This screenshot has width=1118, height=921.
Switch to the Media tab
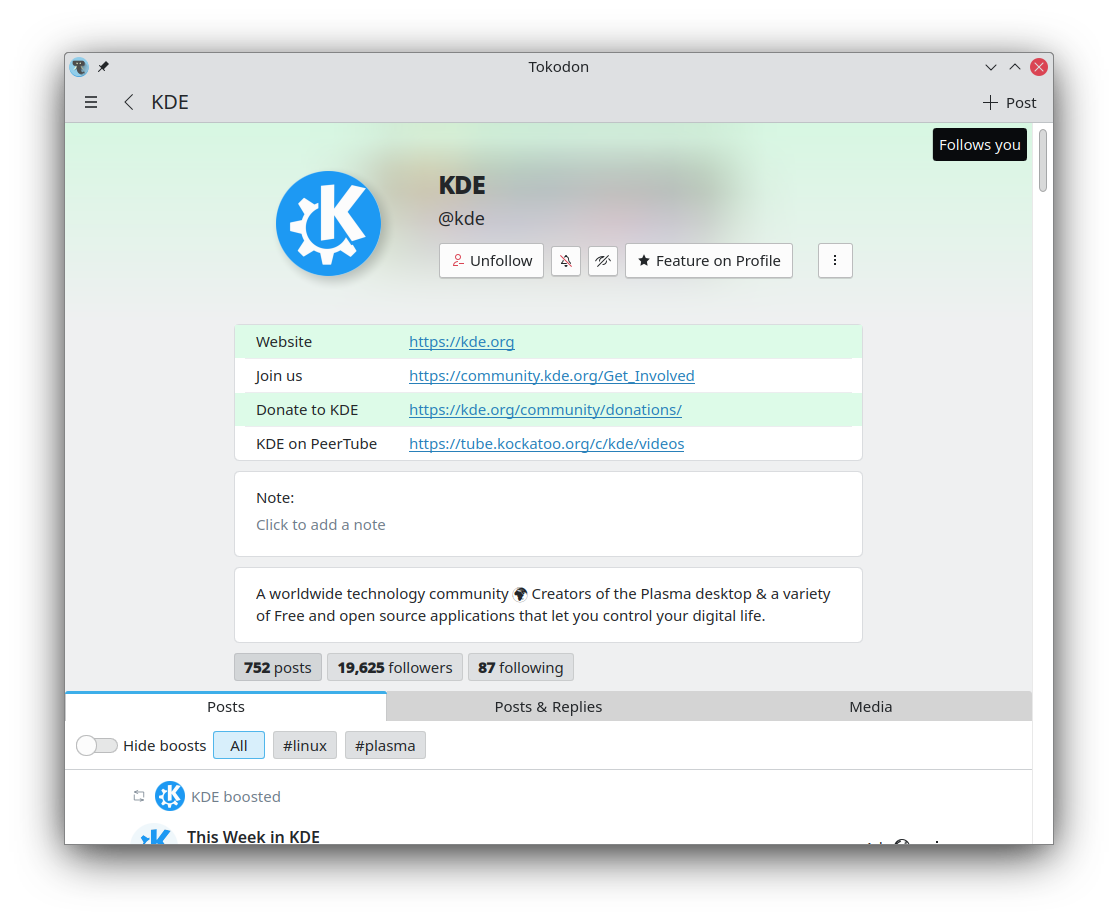click(871, 706)
